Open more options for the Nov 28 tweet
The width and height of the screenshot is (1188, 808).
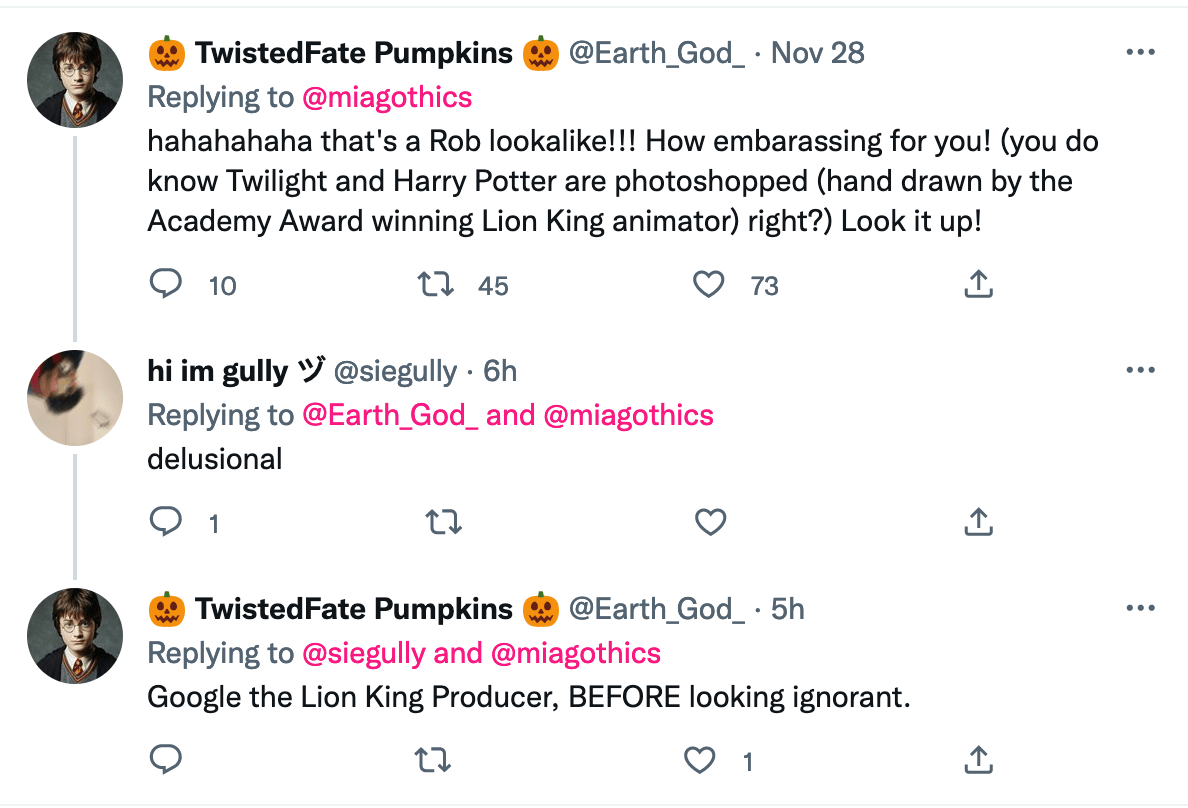[1140, 53]
